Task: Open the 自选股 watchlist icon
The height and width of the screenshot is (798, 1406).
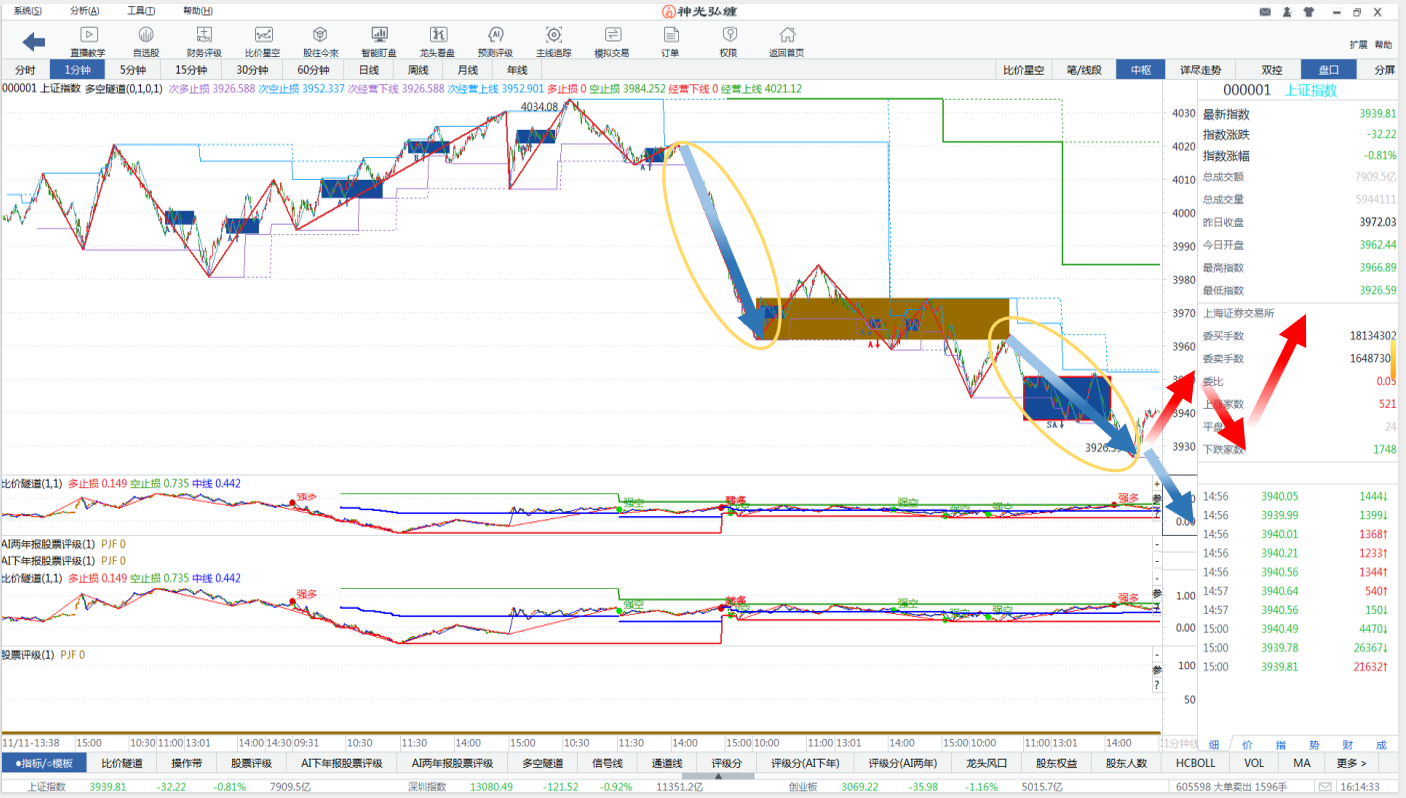Action: tap(146, 41)
